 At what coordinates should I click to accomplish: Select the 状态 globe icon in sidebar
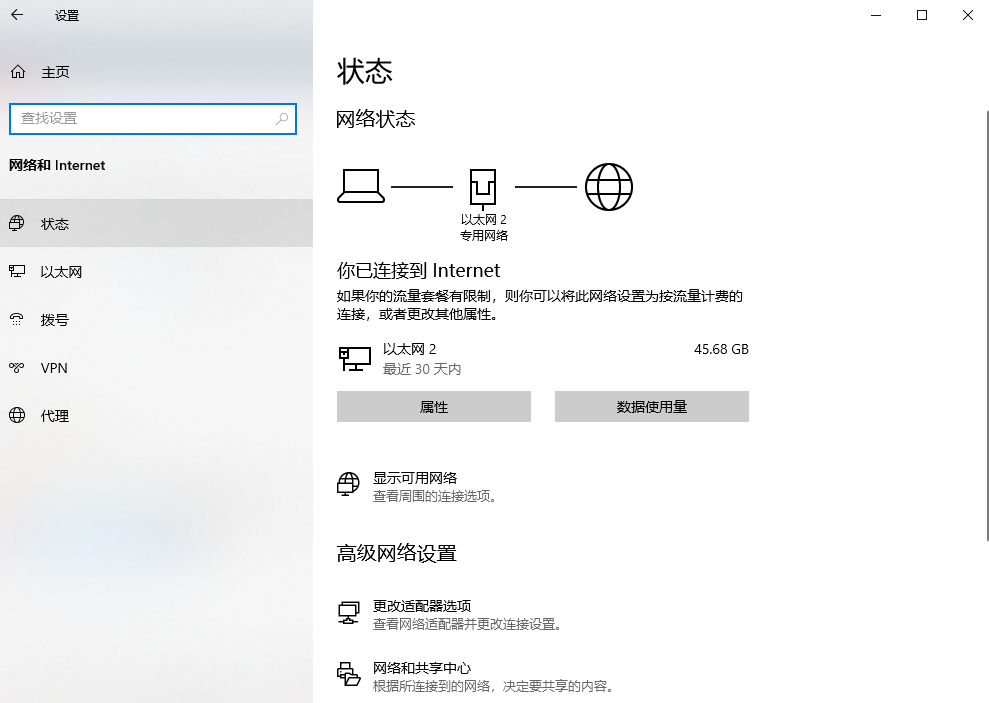pyautogui.click(x=17, y=224)
